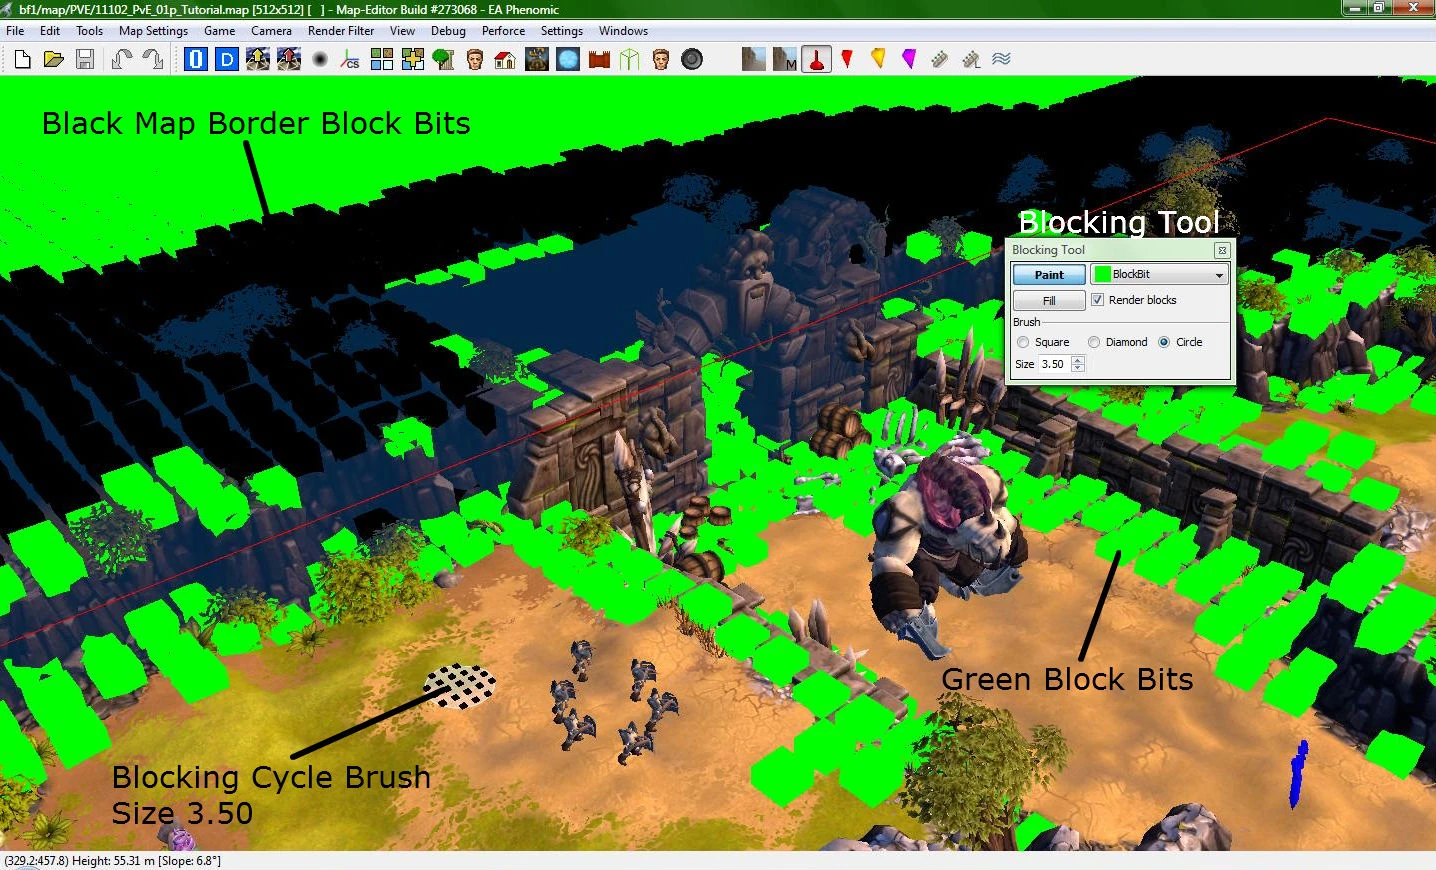Open the Windows menu
This screenshot has height=870, width=1436.
tap(623, 31)
